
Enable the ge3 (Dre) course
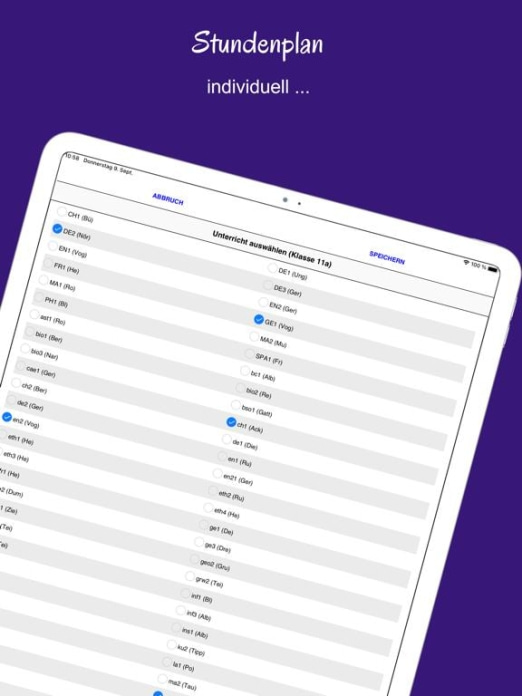click(x=199, y=542)
